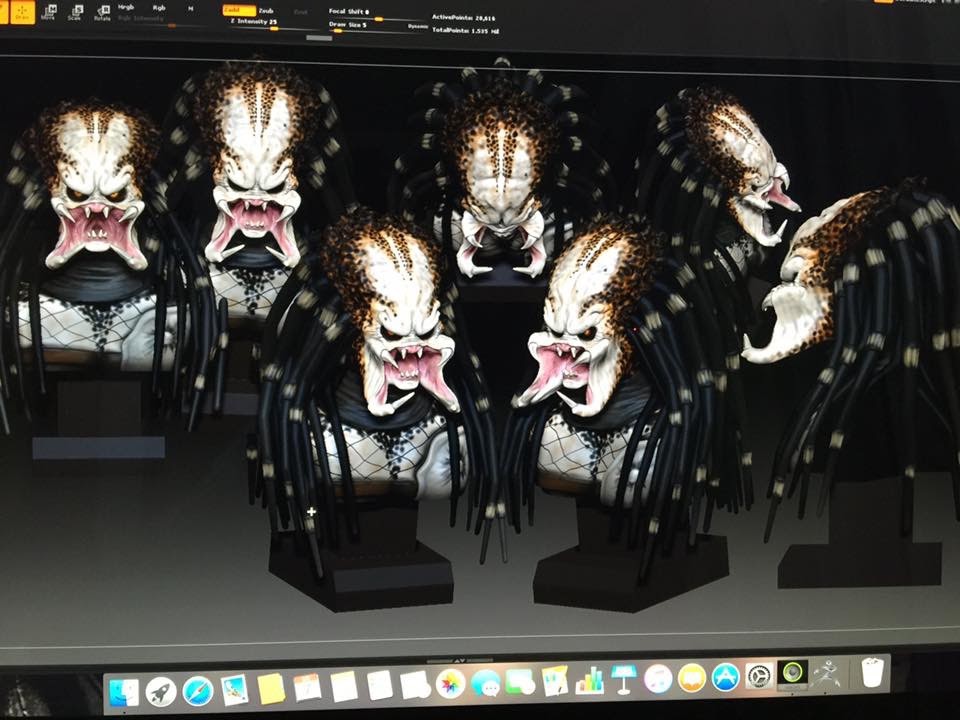The image size is (960, 720).
Task: Open System Preferences from the dock
Action: coord(760,677)
